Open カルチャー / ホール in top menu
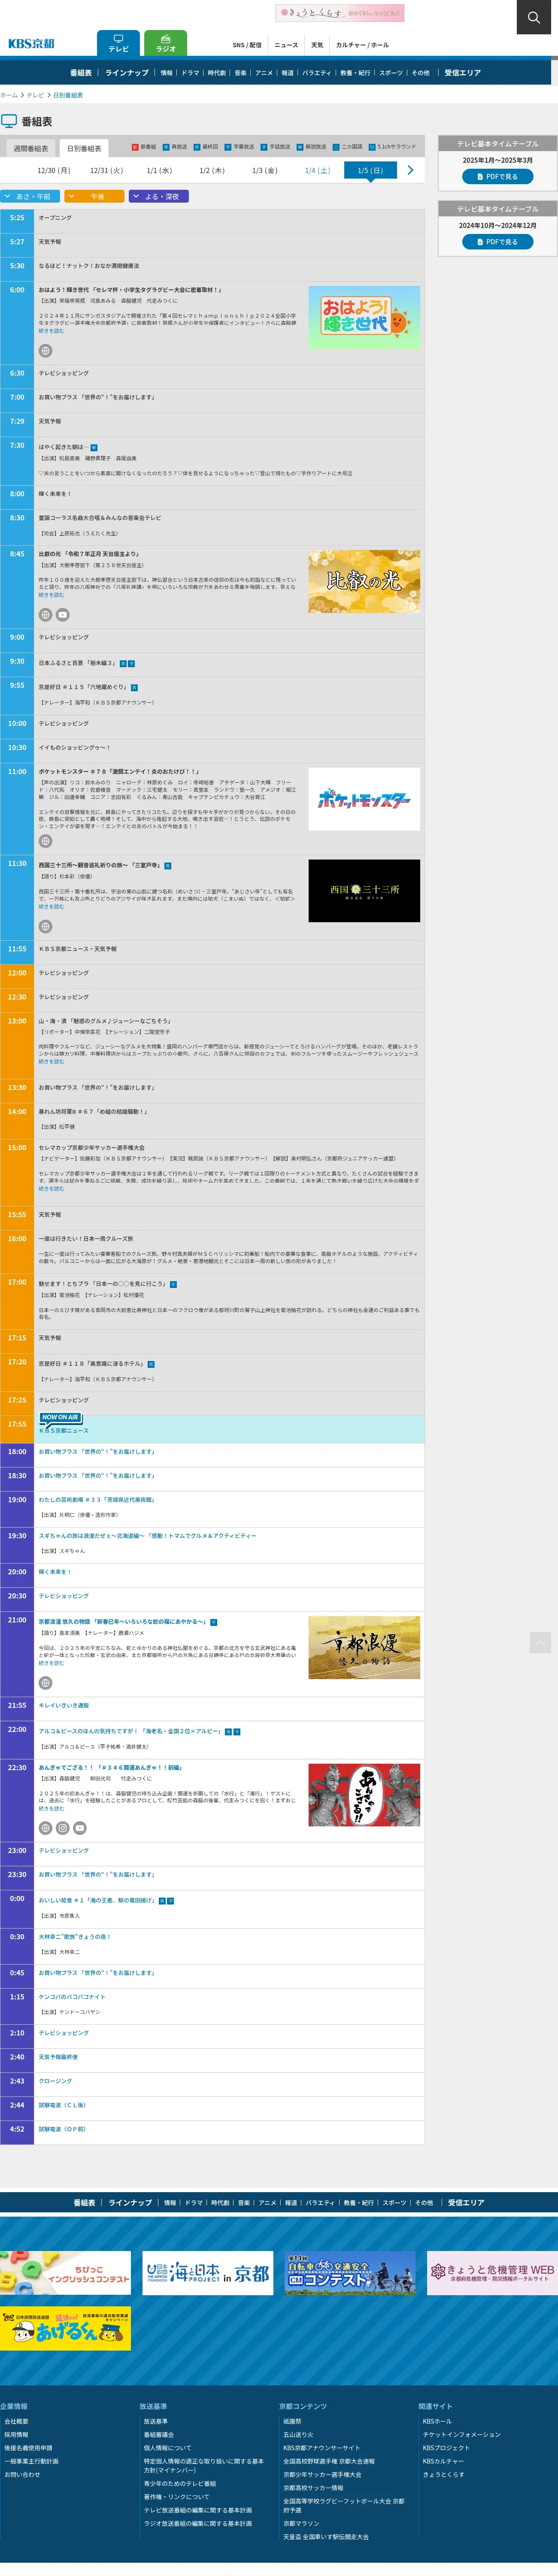Screen dimensions: 558x2576 [362, 45]
